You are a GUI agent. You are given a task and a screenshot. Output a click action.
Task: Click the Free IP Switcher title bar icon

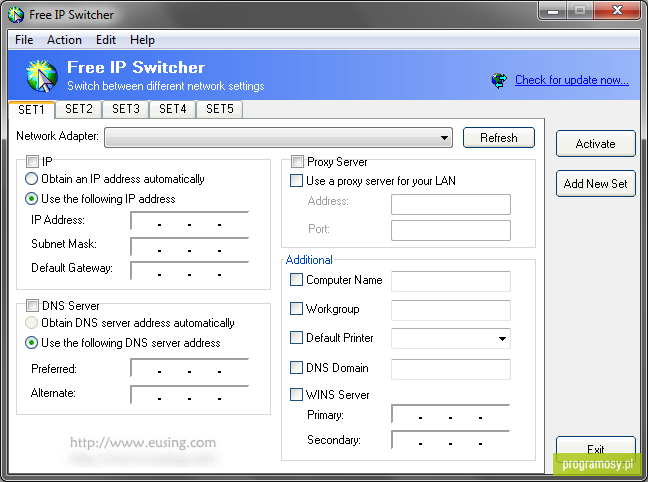pyautogui.click(x=16, y=15)
